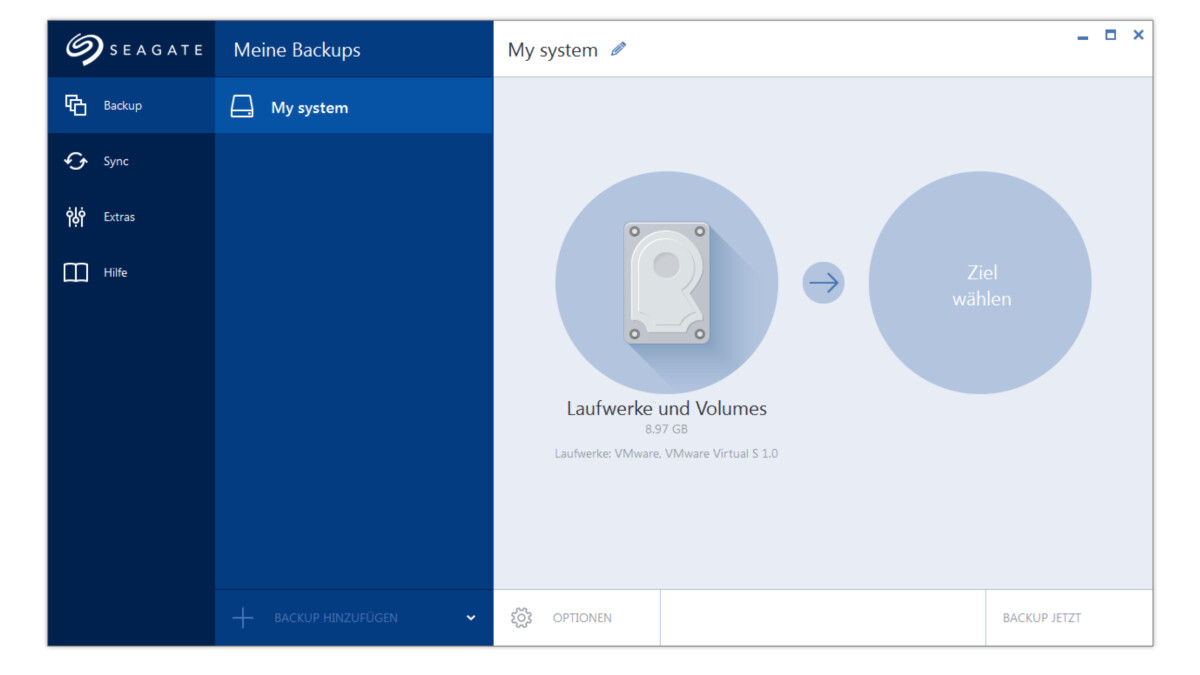Click the Meine Backups header
Screen dimensions: 1200x675
click(x=297, y=50)
